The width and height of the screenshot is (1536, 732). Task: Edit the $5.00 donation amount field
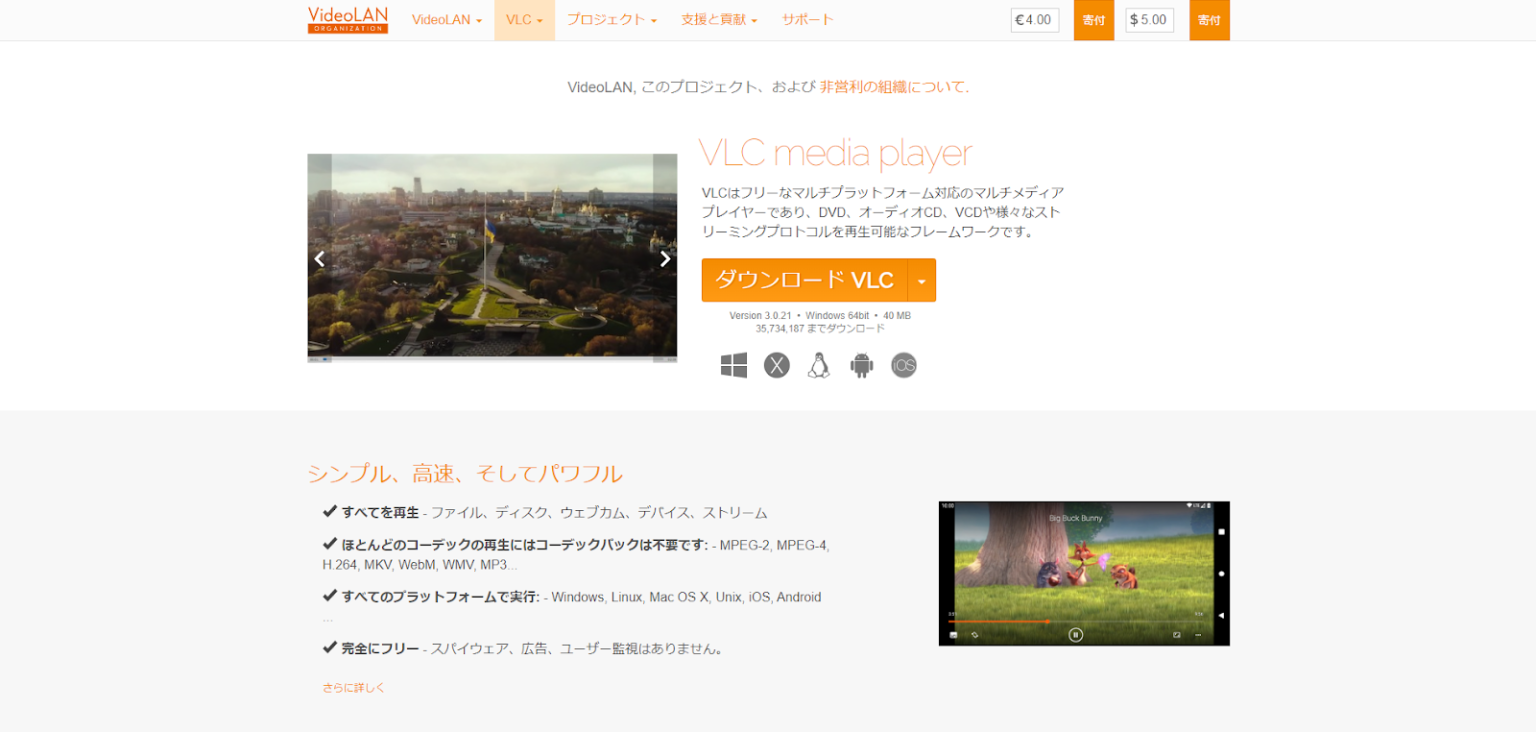click(1149, 19)
